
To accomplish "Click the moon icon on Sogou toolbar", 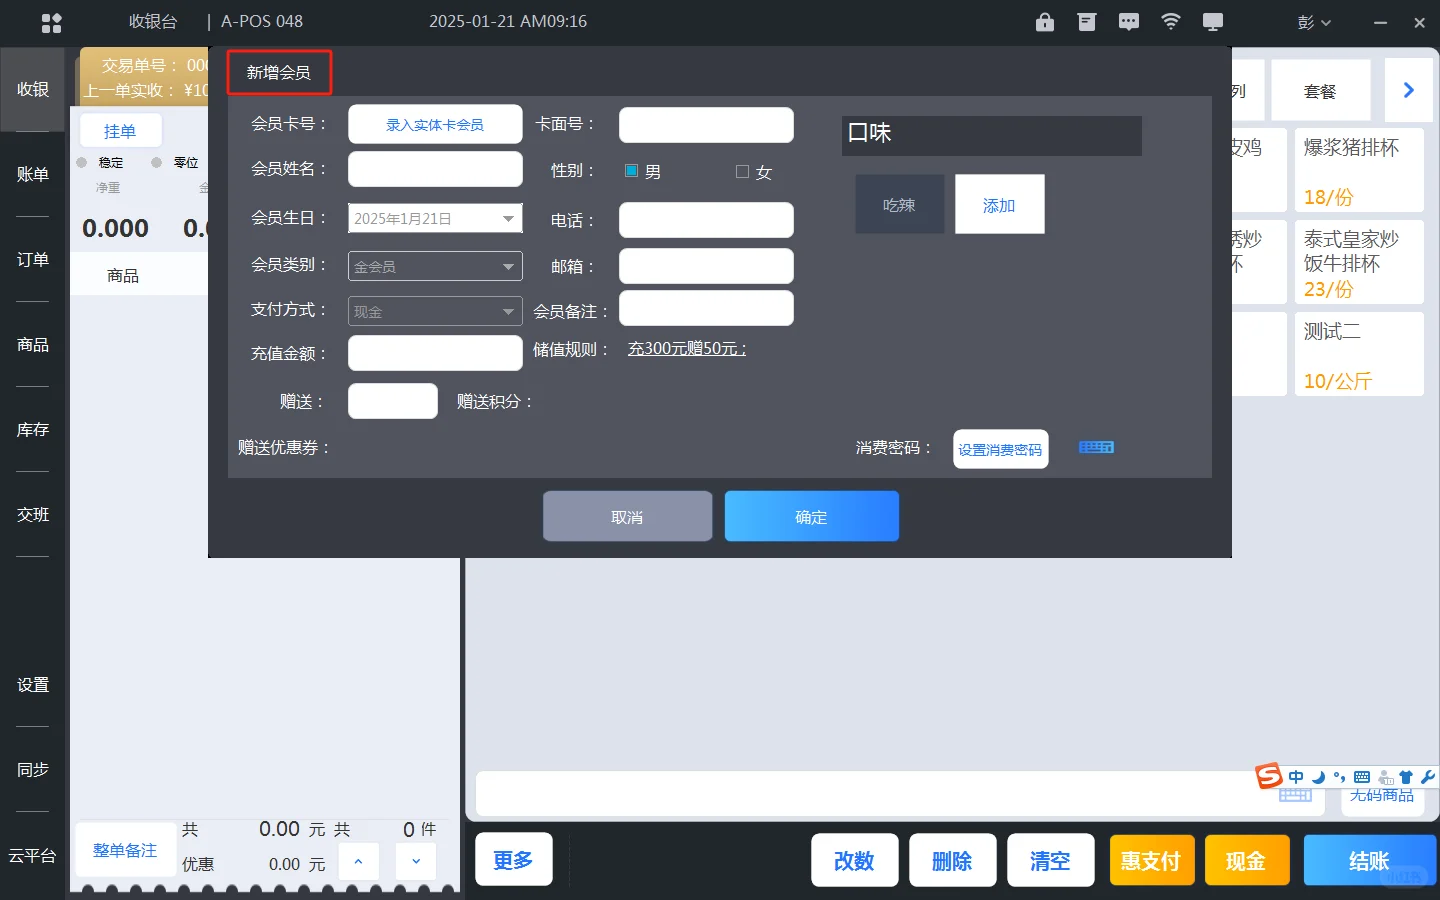I will [1318, 777].
